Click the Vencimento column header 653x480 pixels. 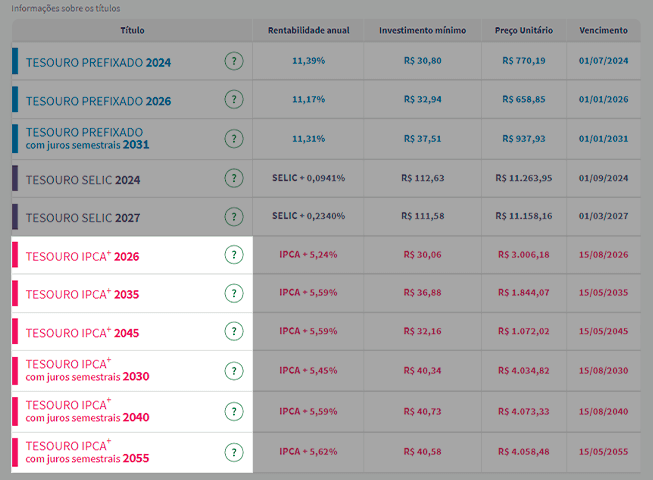[x=603, y=30]
